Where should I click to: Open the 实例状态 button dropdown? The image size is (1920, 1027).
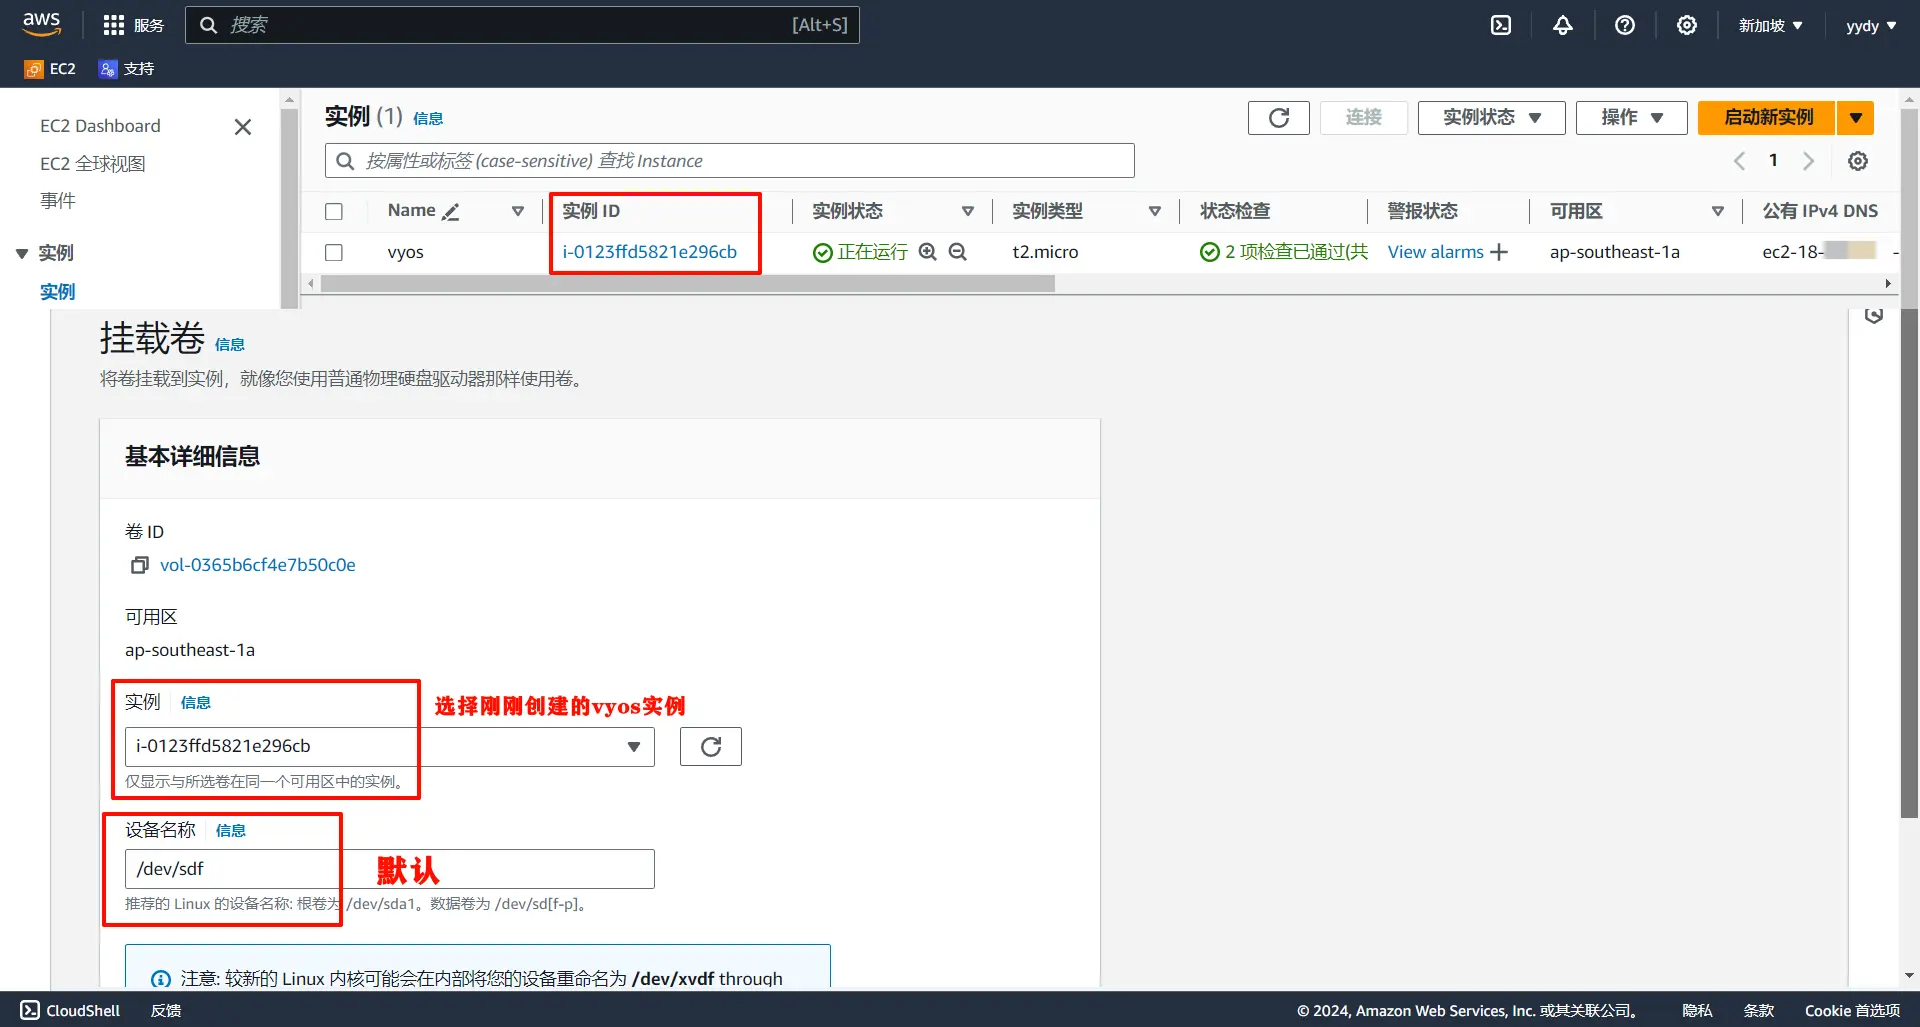pos(1492,118)
